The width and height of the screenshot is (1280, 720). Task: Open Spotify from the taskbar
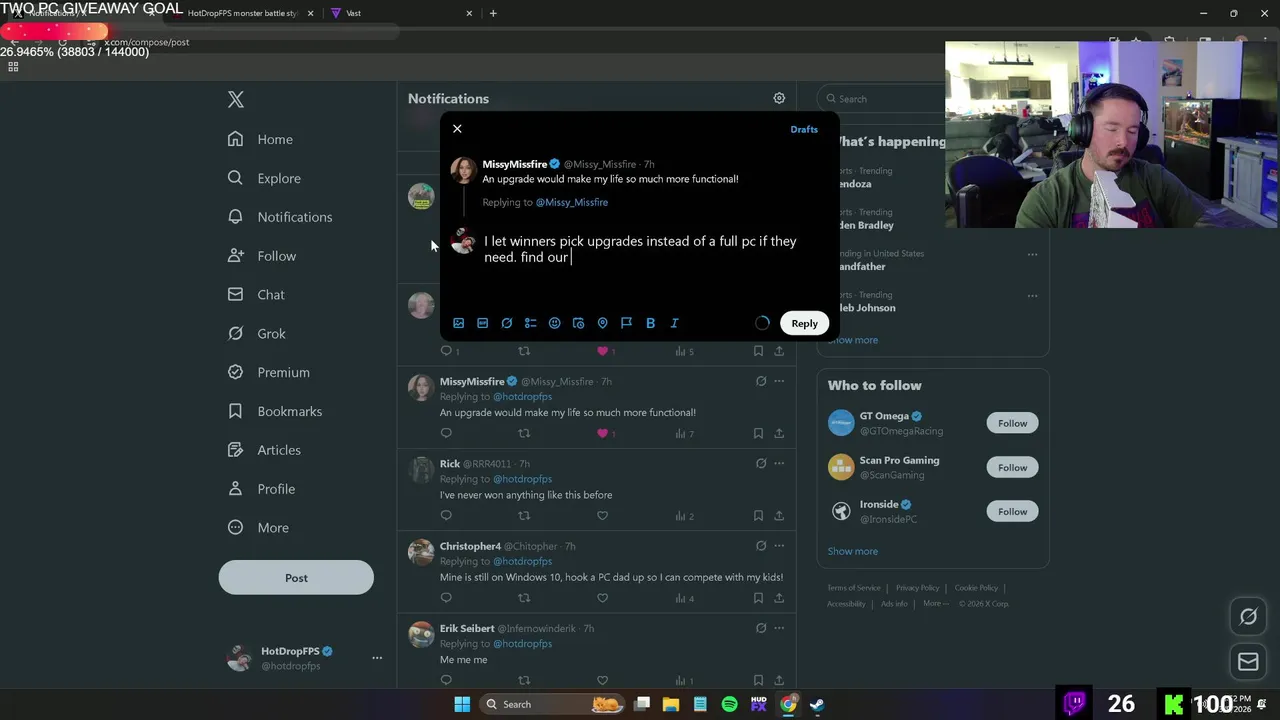pos(729,704)
